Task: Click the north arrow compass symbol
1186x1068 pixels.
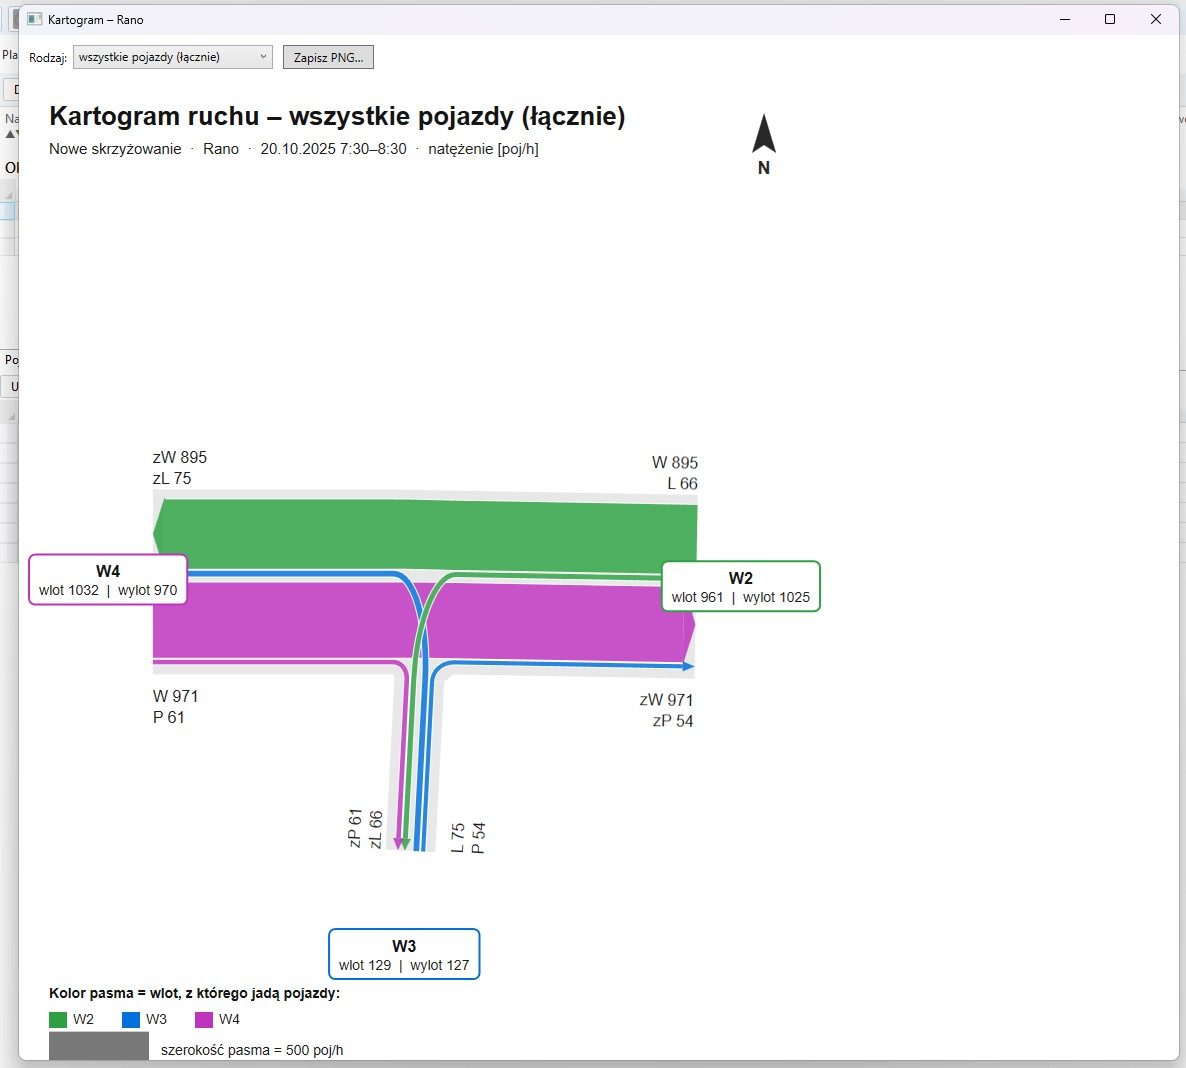Action: pos(764,144)
